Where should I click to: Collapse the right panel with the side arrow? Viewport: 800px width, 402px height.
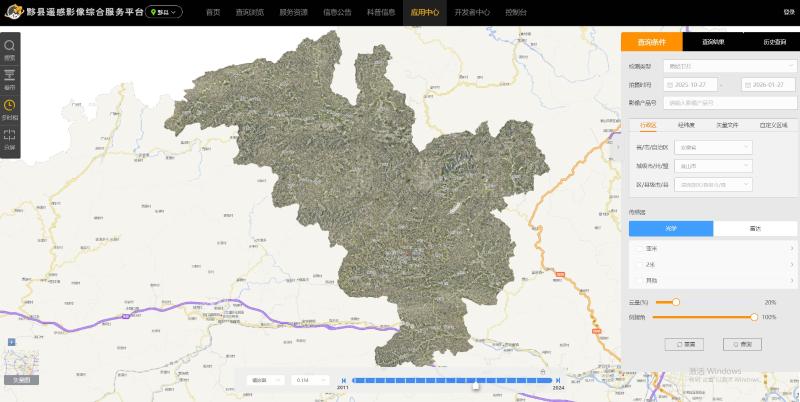(x=617, y=145)
